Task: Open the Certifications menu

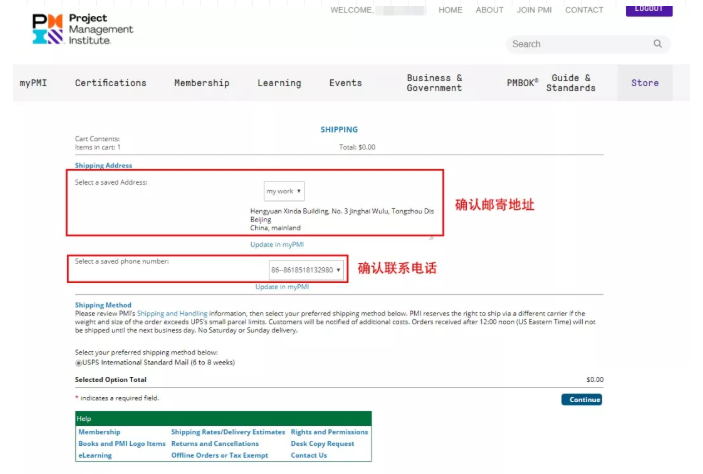Action: pos(110,83)
